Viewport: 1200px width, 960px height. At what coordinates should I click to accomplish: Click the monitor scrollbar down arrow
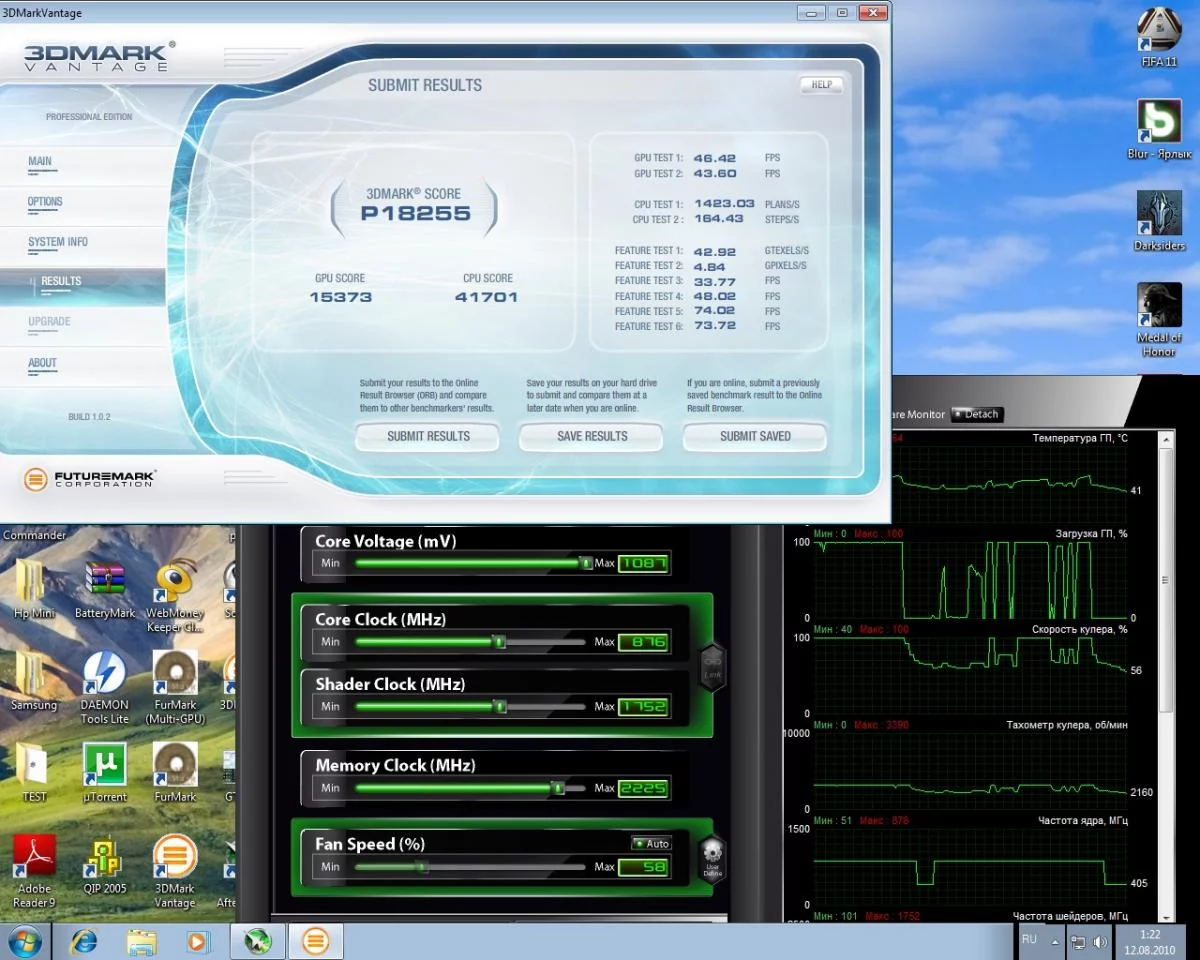[x=1166, y=915]
